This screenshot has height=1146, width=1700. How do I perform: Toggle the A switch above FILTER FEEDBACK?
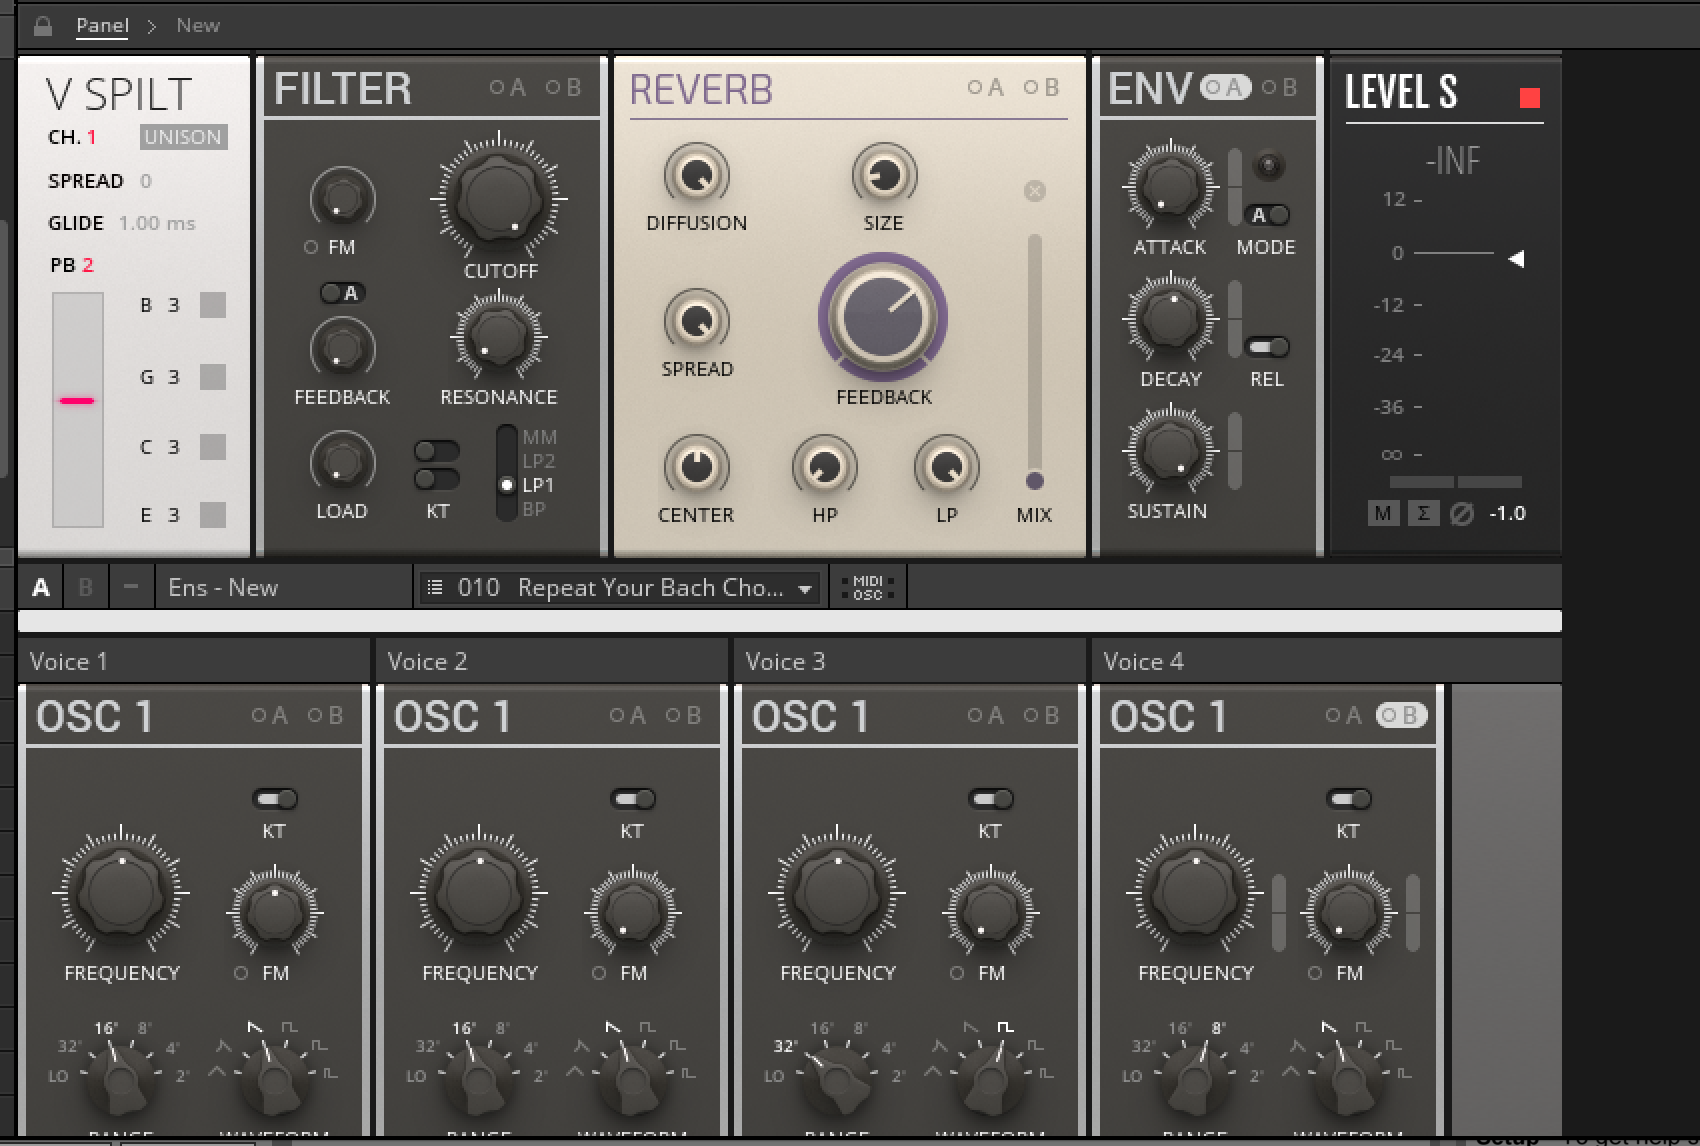342,293
